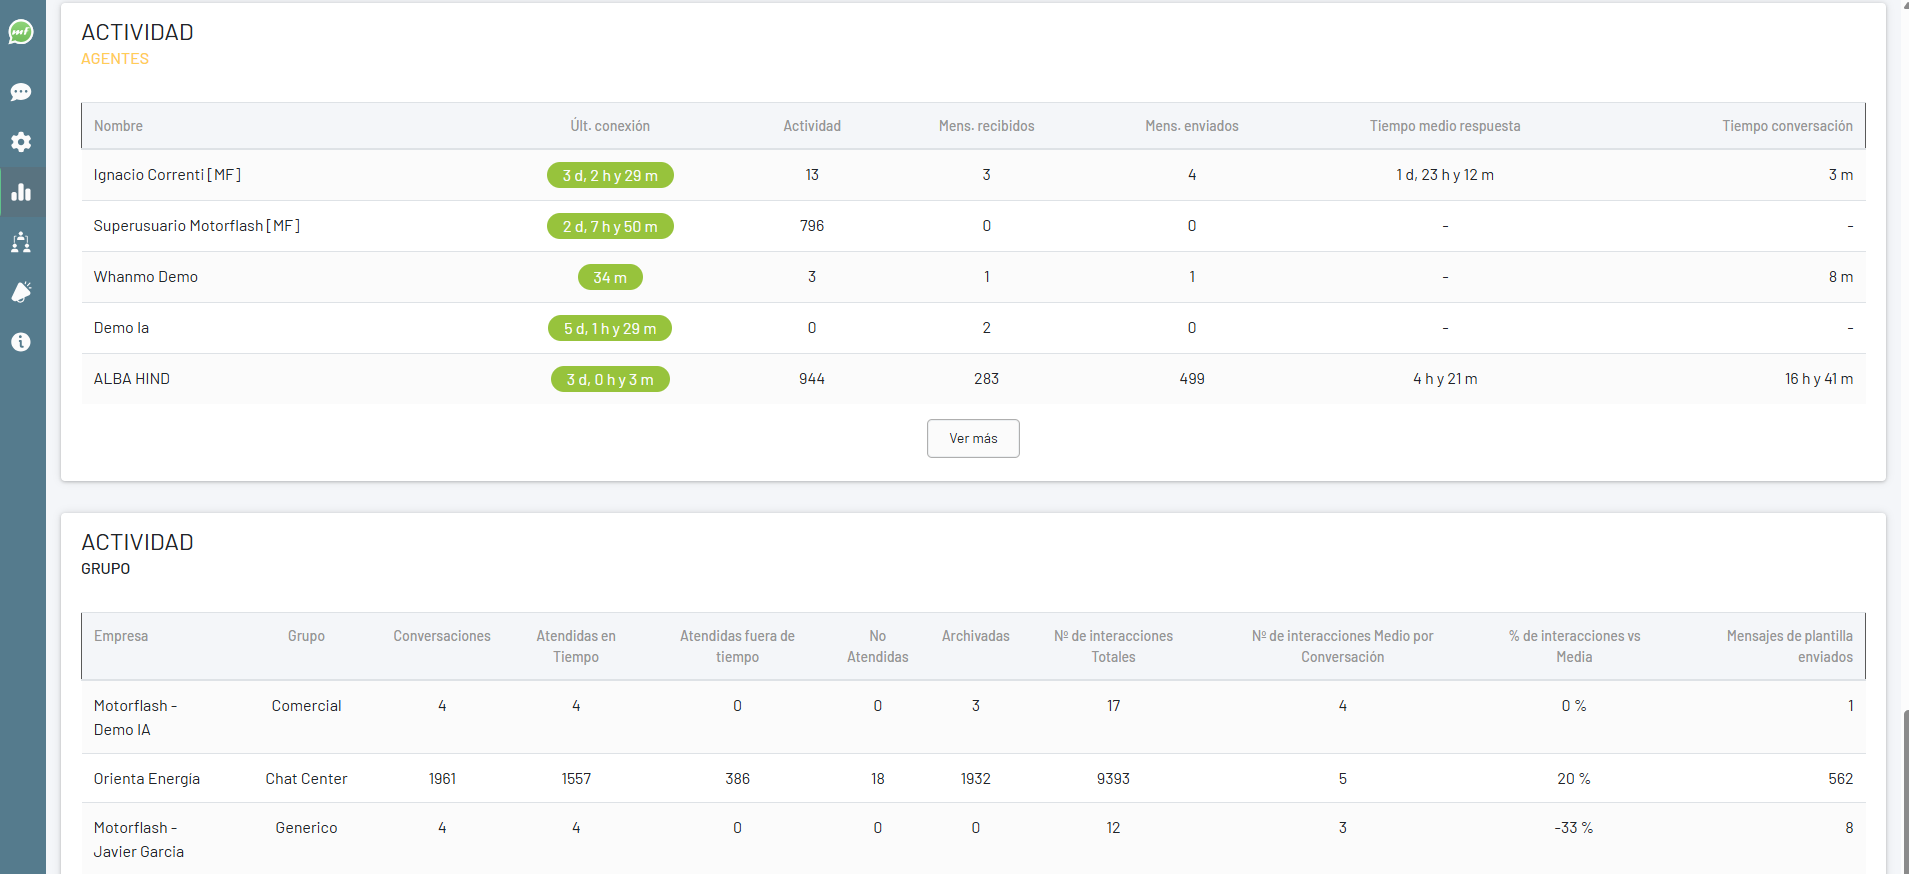Click the Tiempo medio respuesta column header

(x=1444, y=126)
